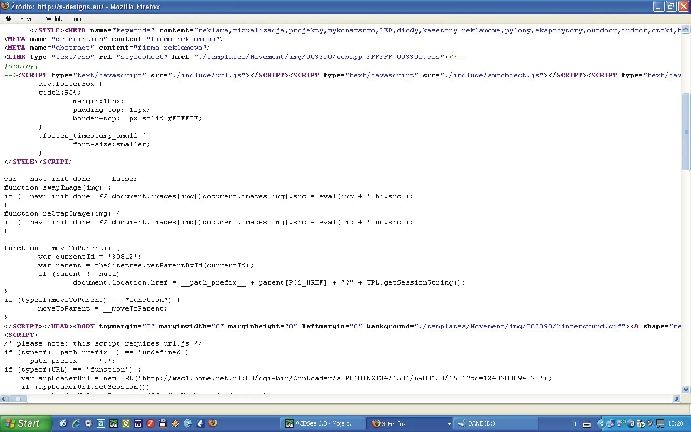Open the Pomoc (Help) menu
Screen dimensions: 691x432
pos(77,19)
